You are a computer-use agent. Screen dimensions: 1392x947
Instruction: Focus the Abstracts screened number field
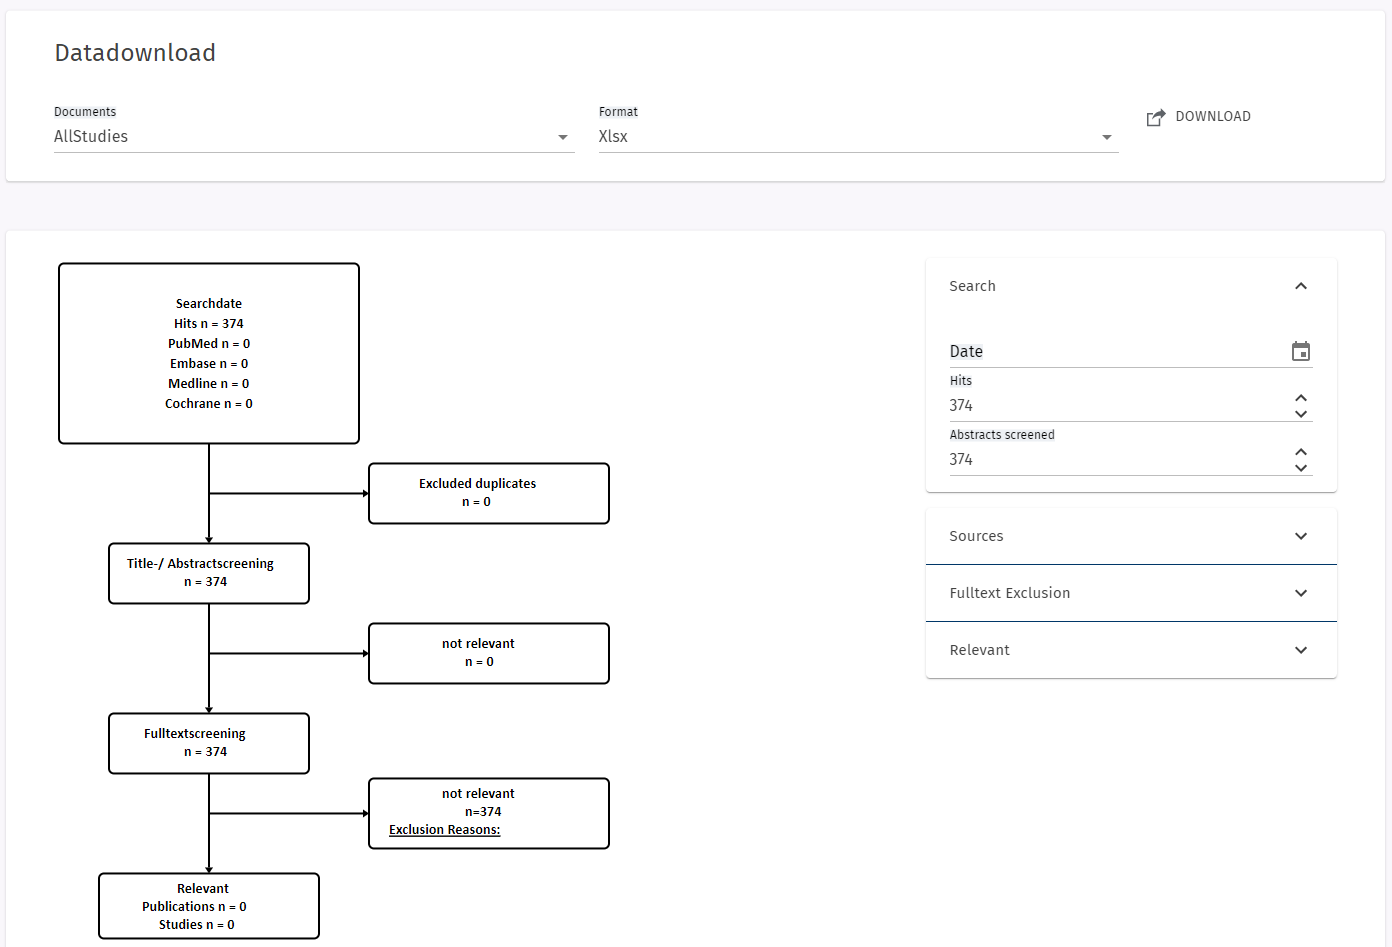tap(1110, 459)
